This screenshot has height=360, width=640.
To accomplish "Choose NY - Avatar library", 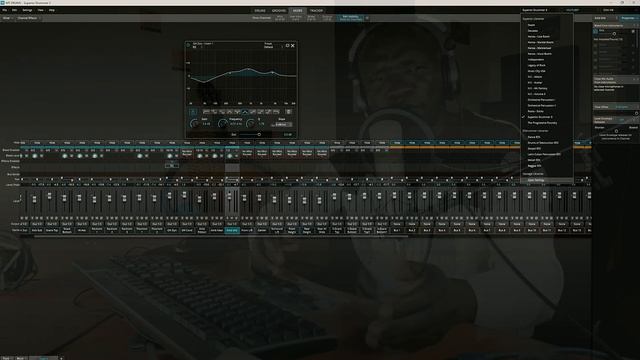I will pos(535,82).
